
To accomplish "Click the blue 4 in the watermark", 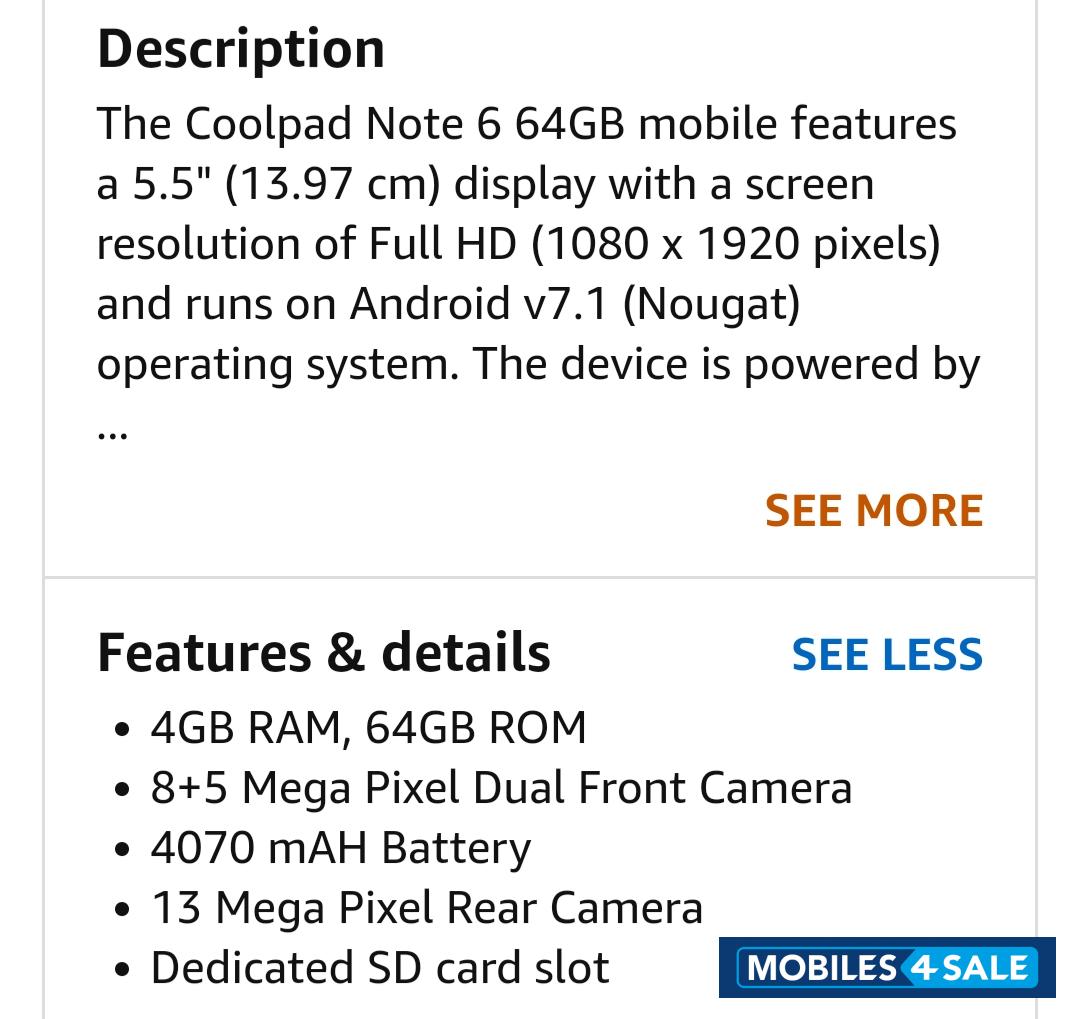I will click(x=918, y=967).
